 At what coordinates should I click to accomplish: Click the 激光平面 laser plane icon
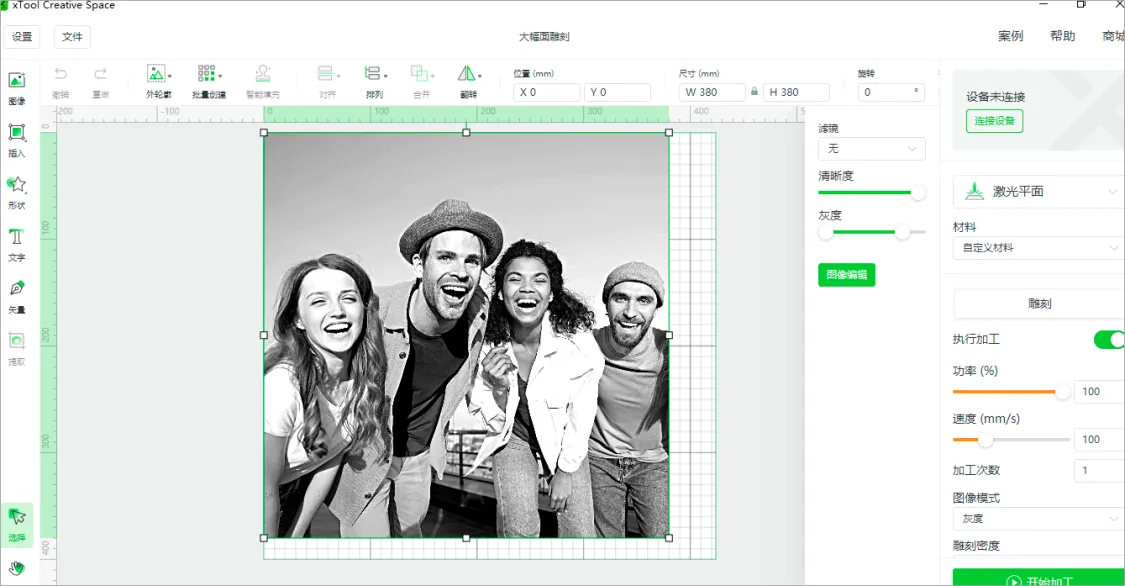974,191
